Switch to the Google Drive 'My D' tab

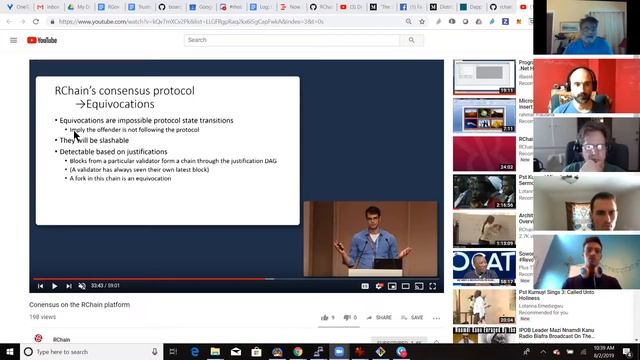78,7
